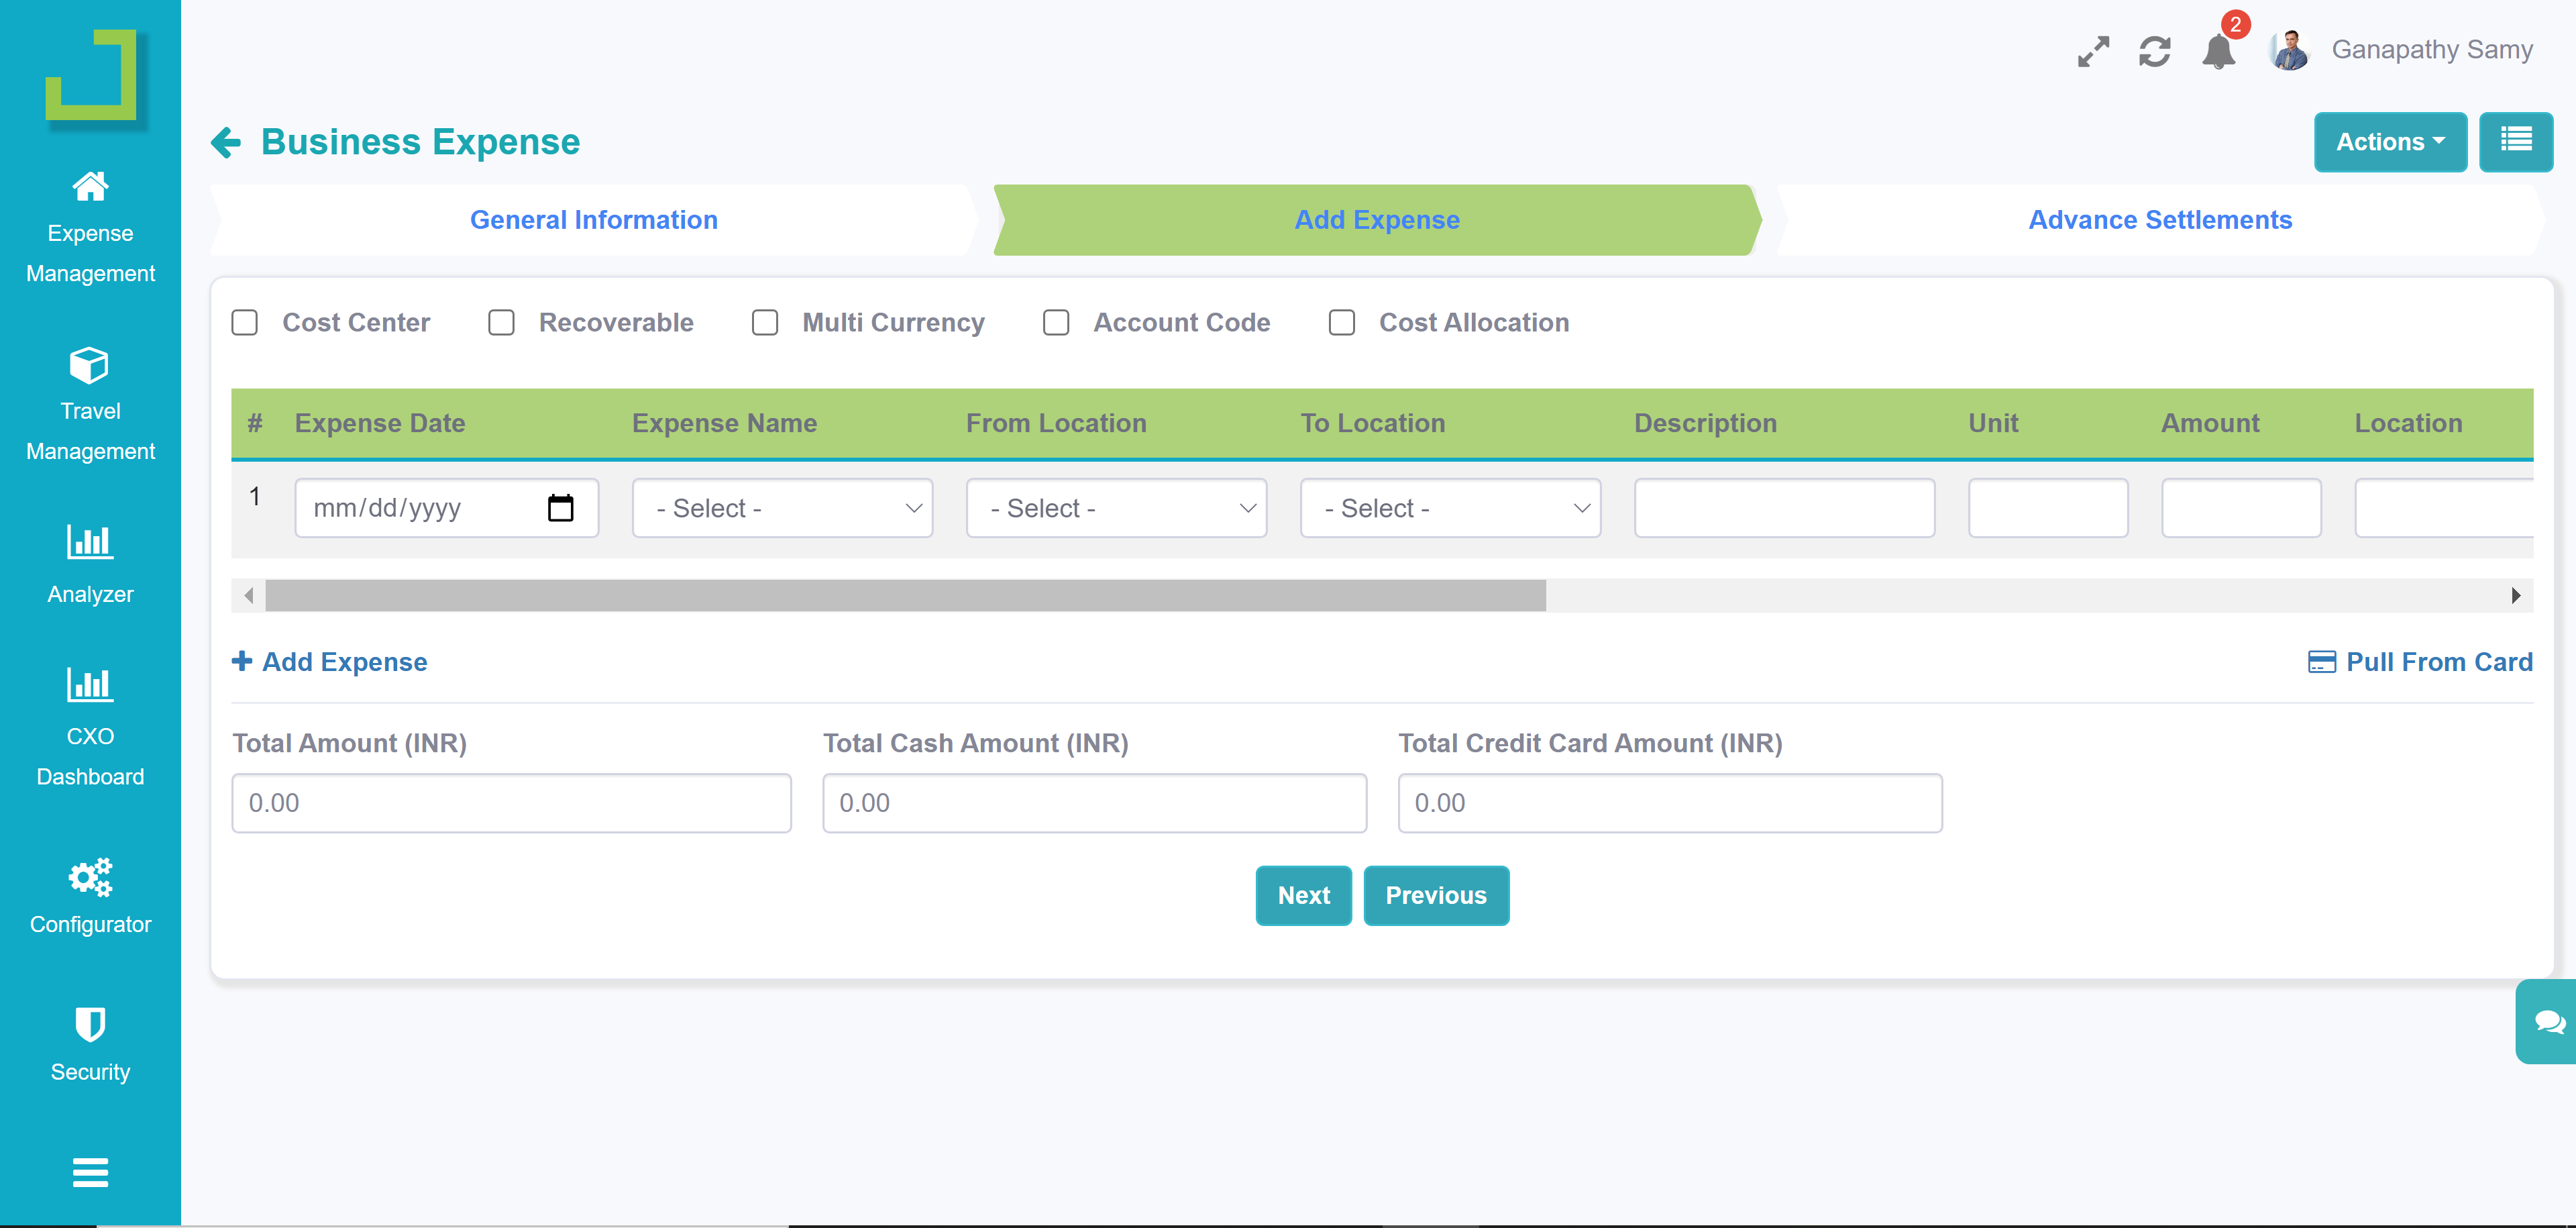Click the refresh icon in header
This screenshot has width=2576, height=1228.
click(2154, 51)
